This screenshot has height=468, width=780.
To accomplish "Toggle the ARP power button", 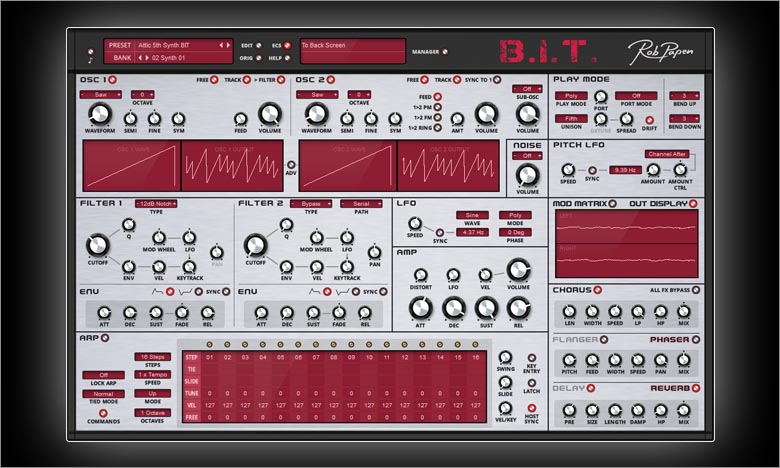I will point(105,338).
